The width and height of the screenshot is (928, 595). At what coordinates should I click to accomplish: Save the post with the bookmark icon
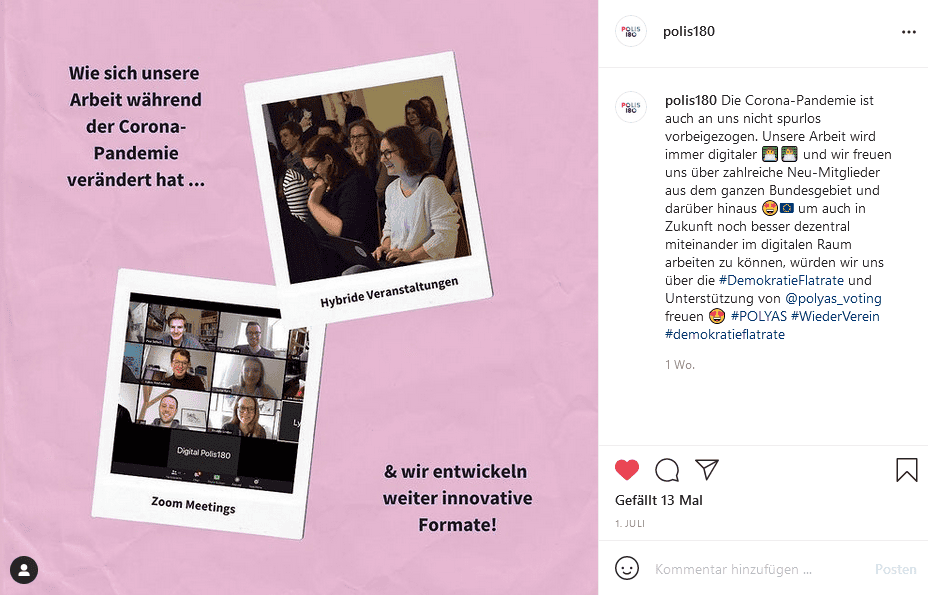[906, 469]
